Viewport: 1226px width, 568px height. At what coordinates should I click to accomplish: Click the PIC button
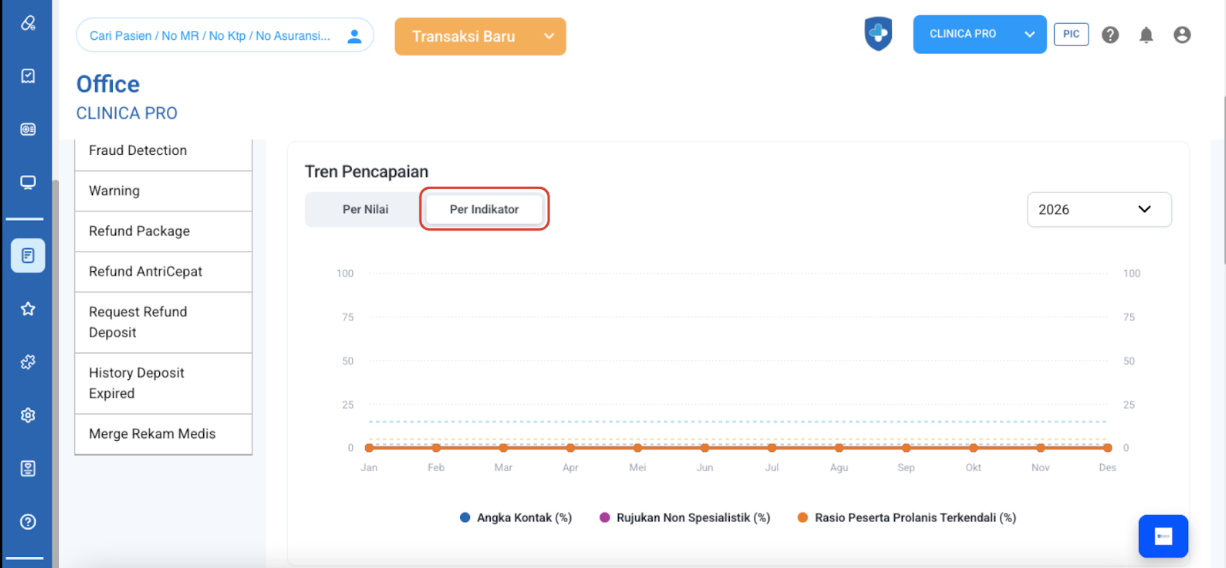tap(1071, 34)
